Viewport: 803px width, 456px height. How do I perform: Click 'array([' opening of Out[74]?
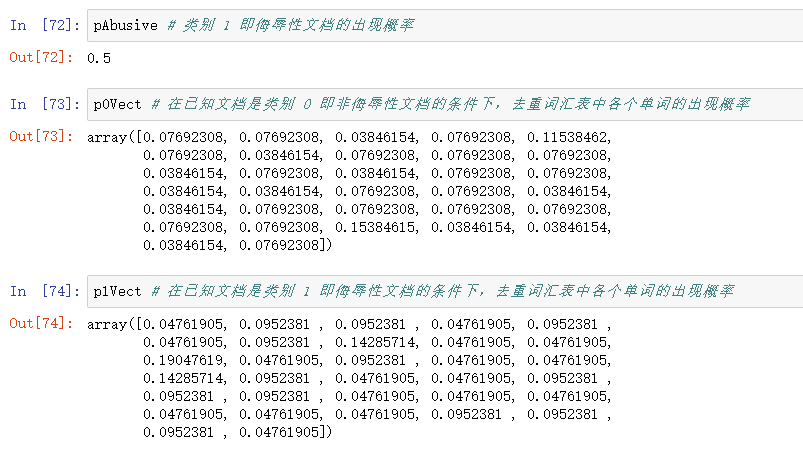pyautogui.click(x=115, y=324)
